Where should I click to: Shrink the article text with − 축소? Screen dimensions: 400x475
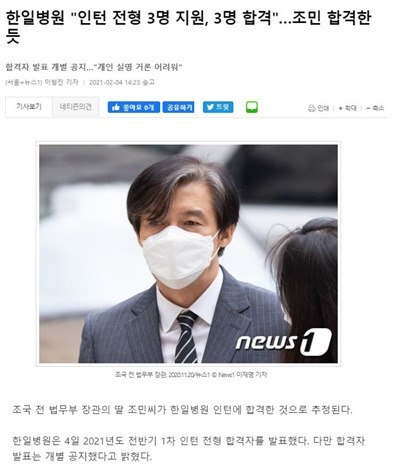pos(375,108)
